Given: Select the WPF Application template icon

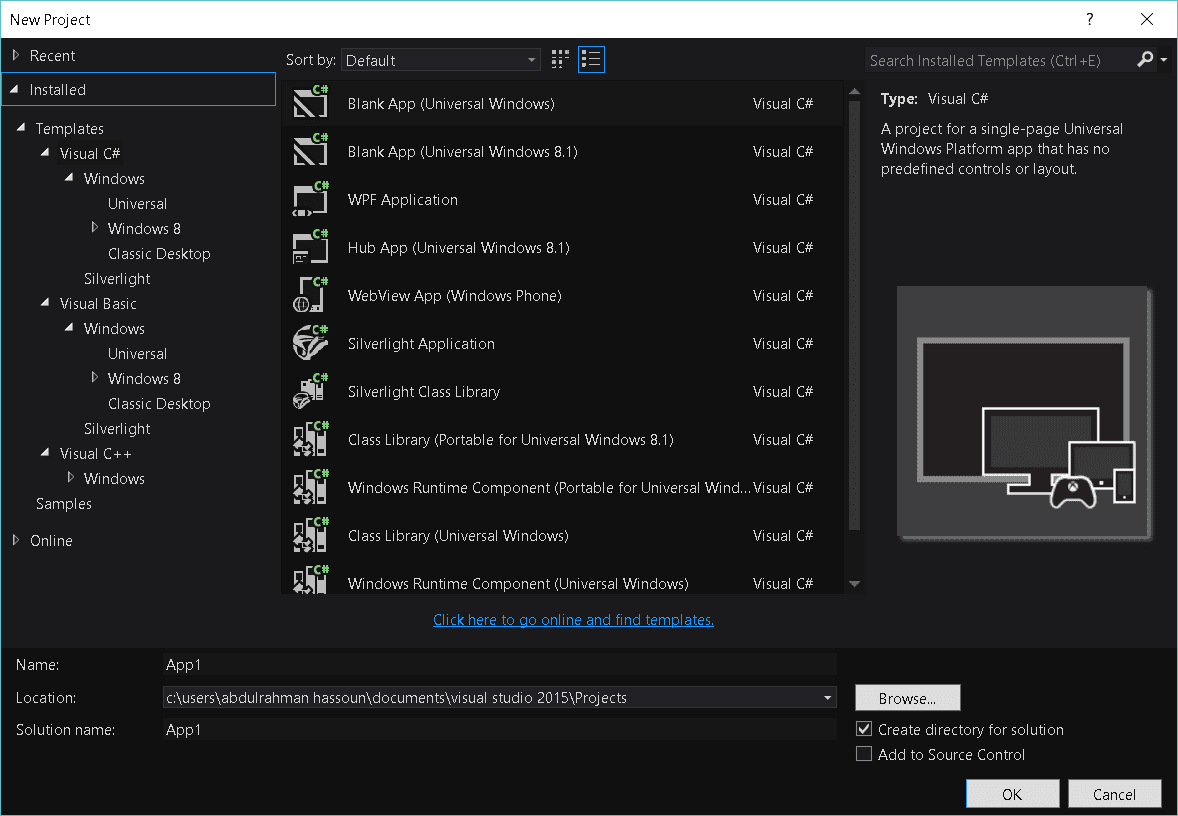Looking at the screenshot, I should click(310, 199).
